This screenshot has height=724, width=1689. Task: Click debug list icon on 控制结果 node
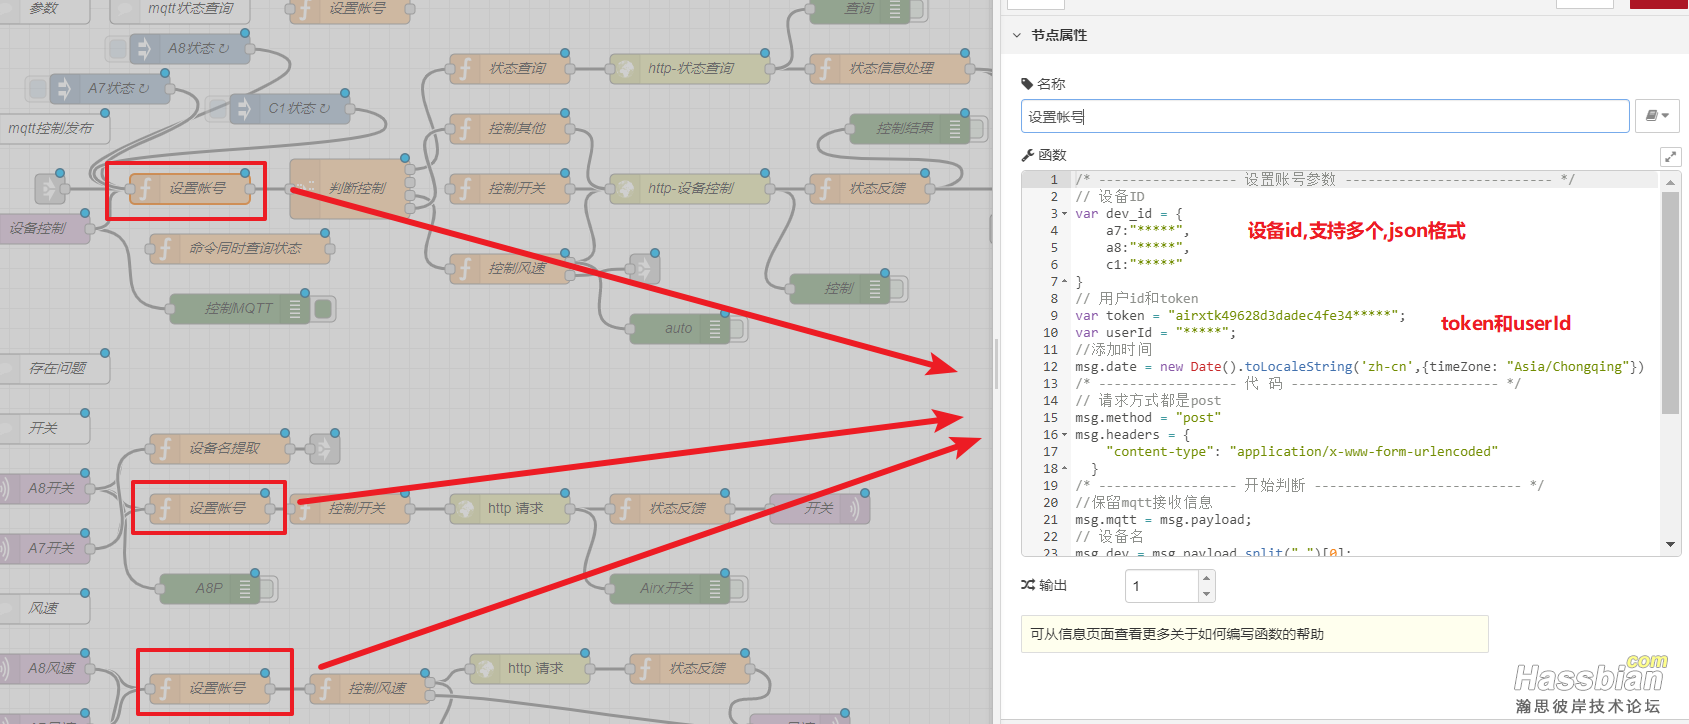pyautogui.click(x=954, y=129)
